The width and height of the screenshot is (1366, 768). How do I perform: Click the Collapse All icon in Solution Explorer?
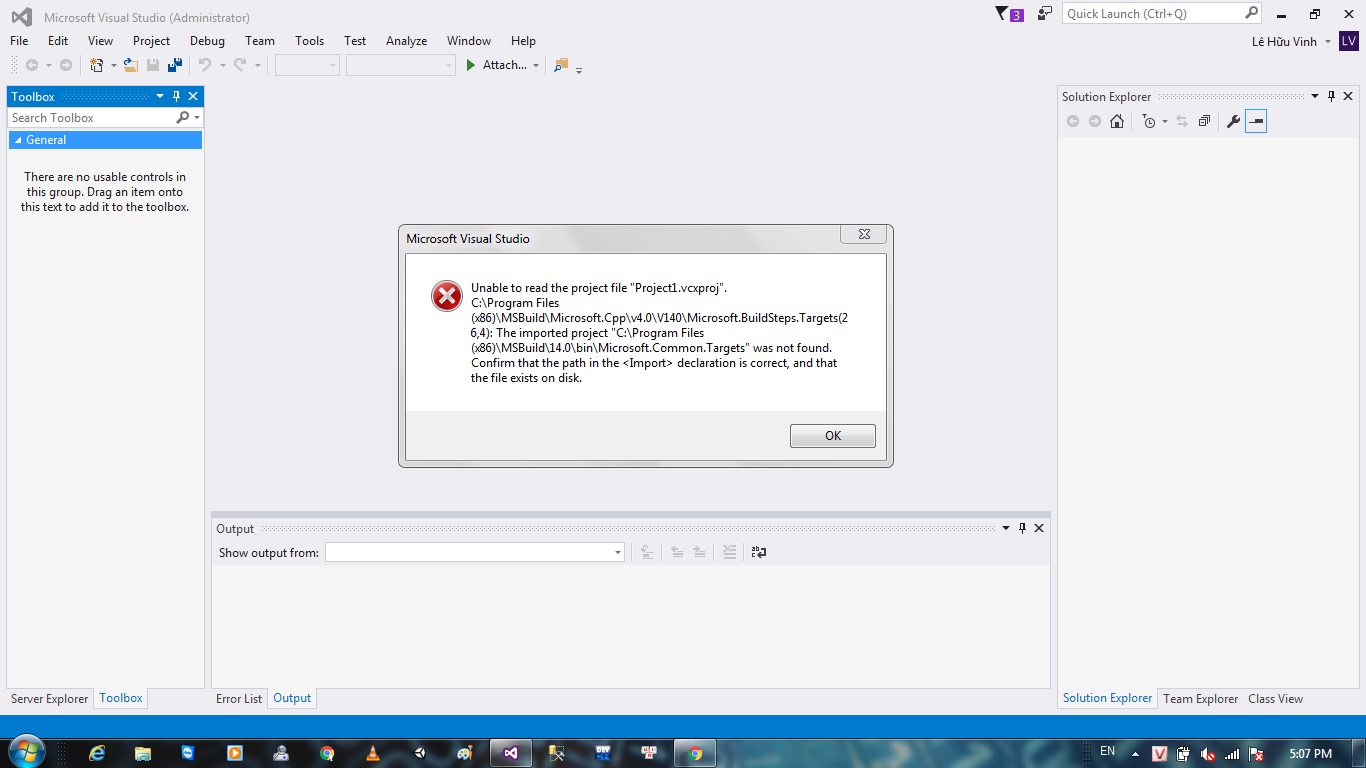(1204, 121)
